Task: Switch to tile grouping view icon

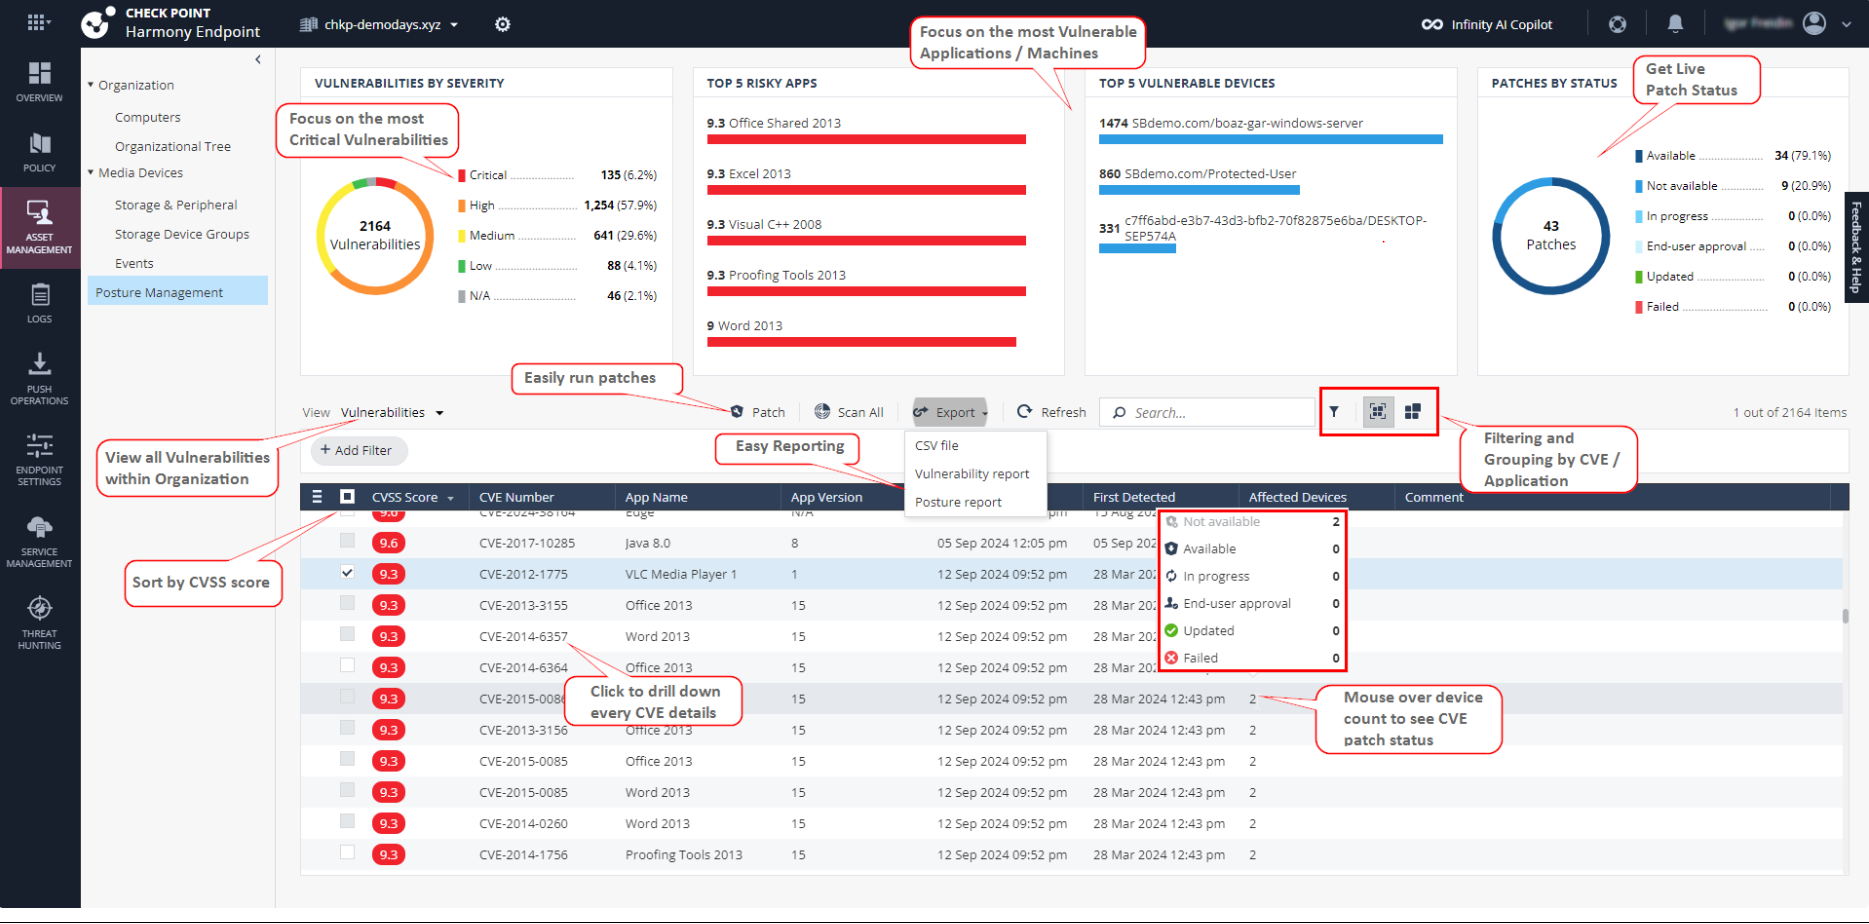Action: point(1413,412)
